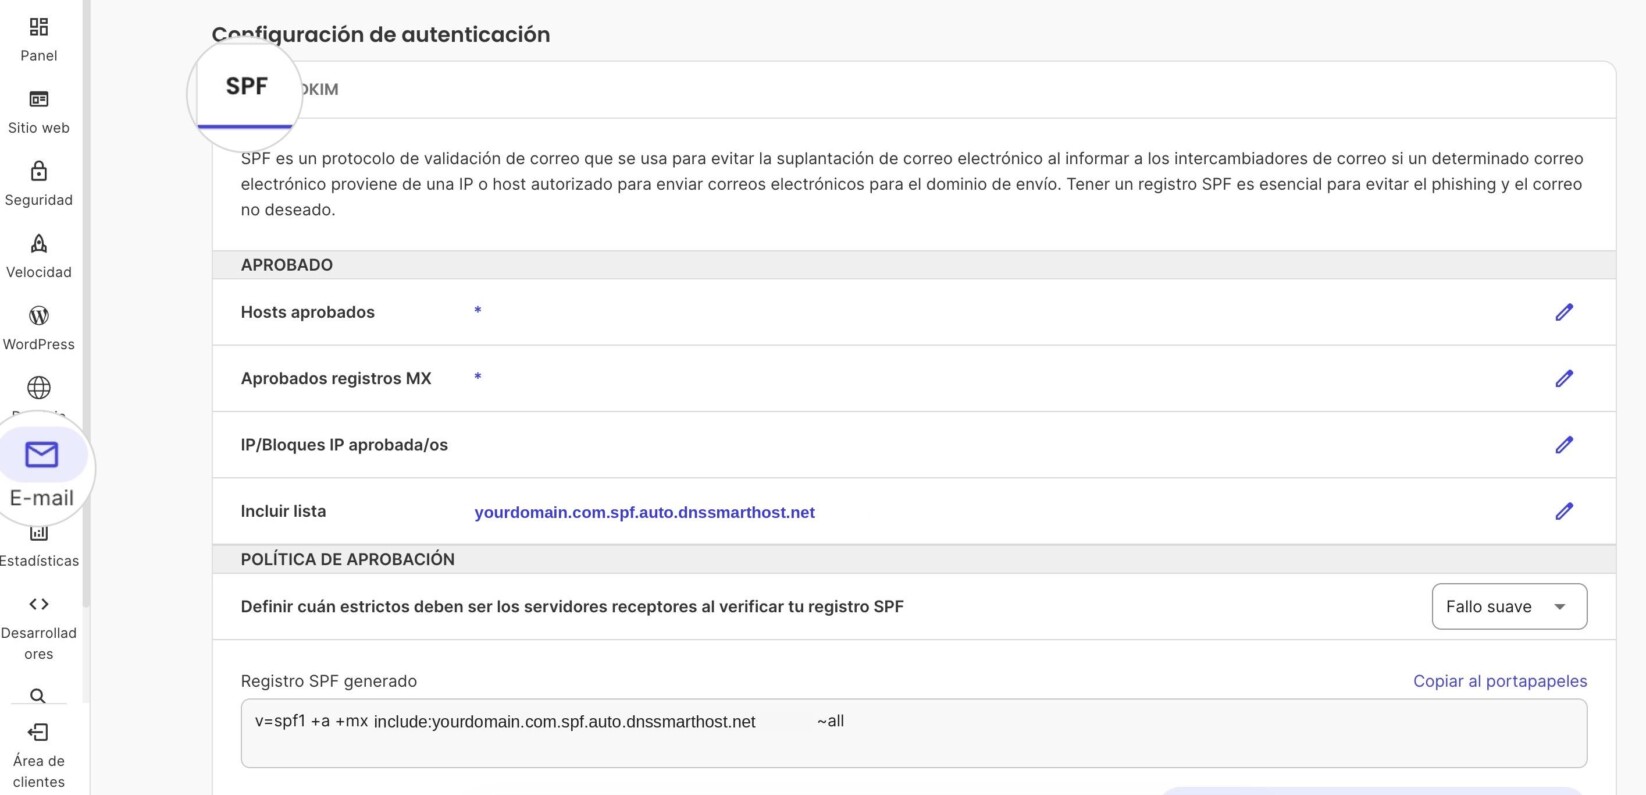1646x795 pixels.
Task: Select the WordPress sidebar icon
Action: [x=39, y=315]
